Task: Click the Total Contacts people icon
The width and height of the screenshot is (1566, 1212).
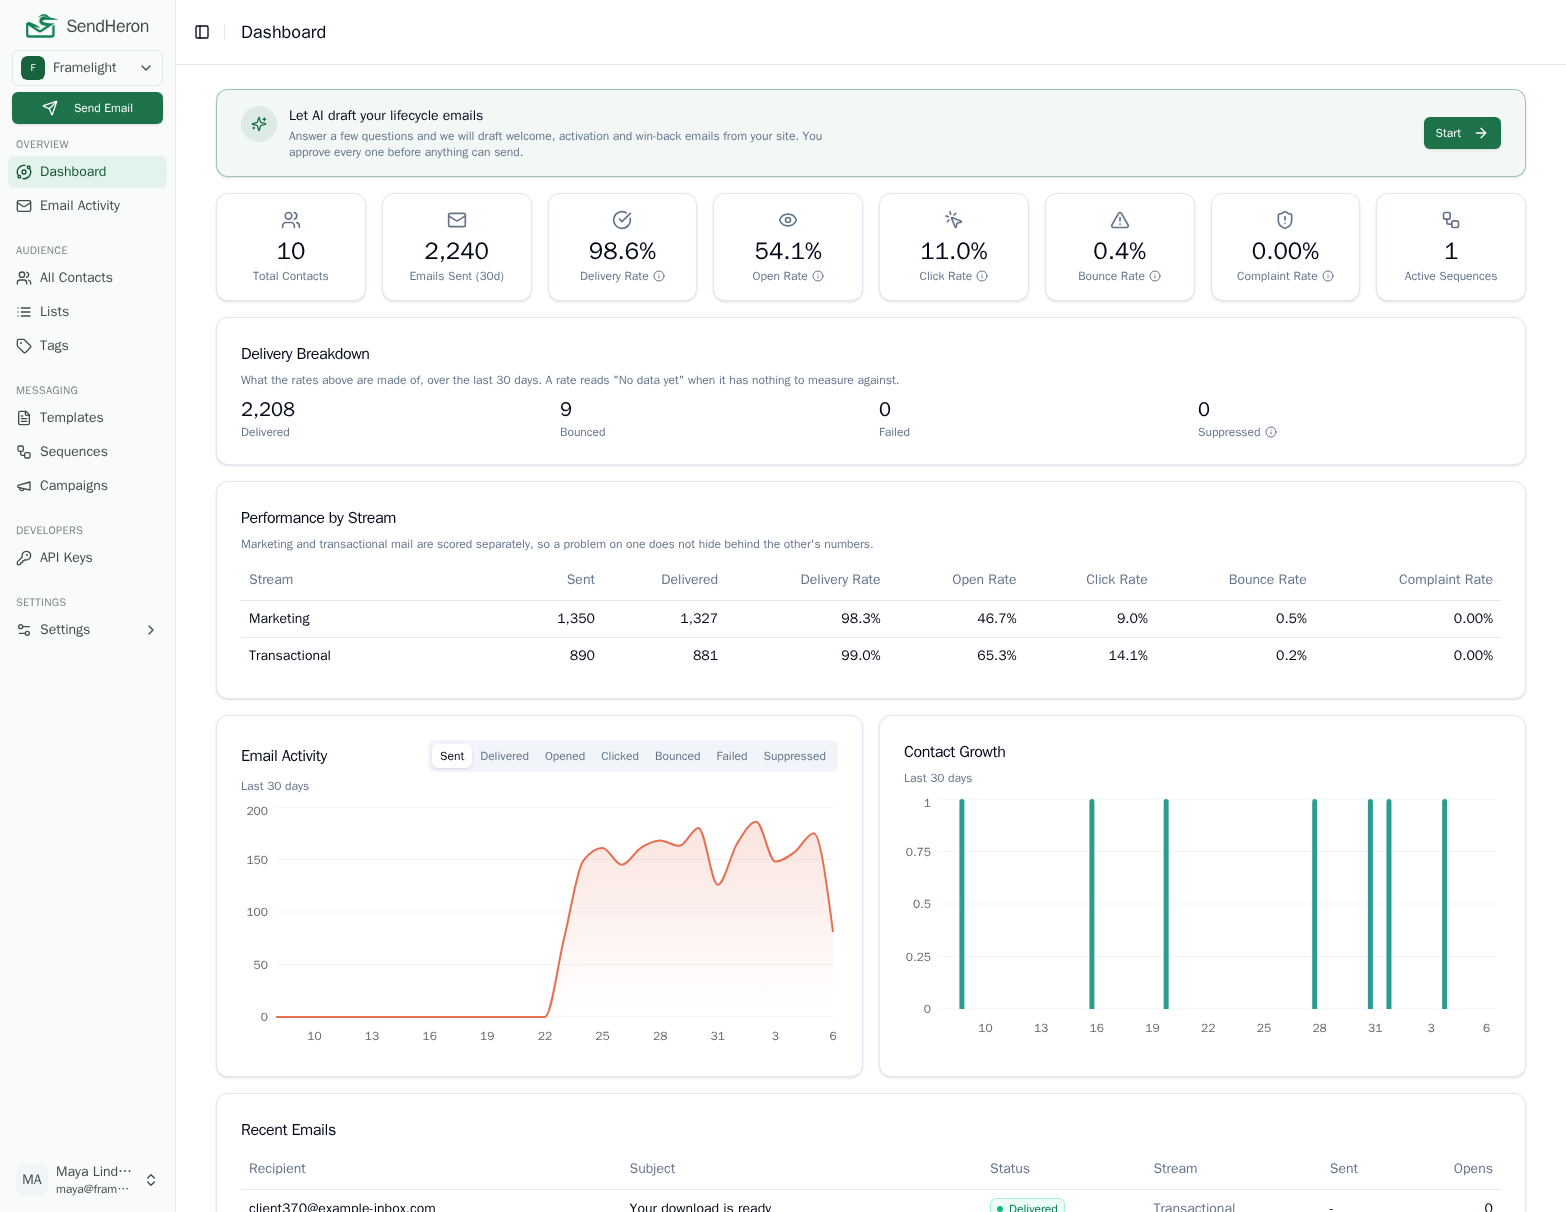Action: coord(291,220)
